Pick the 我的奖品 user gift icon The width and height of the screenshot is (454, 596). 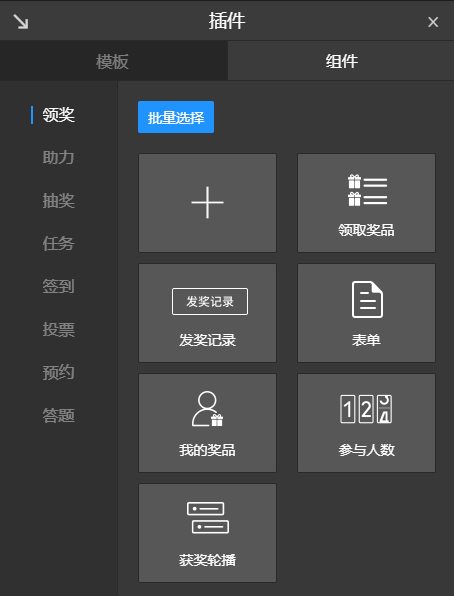(x=207, y=409)
